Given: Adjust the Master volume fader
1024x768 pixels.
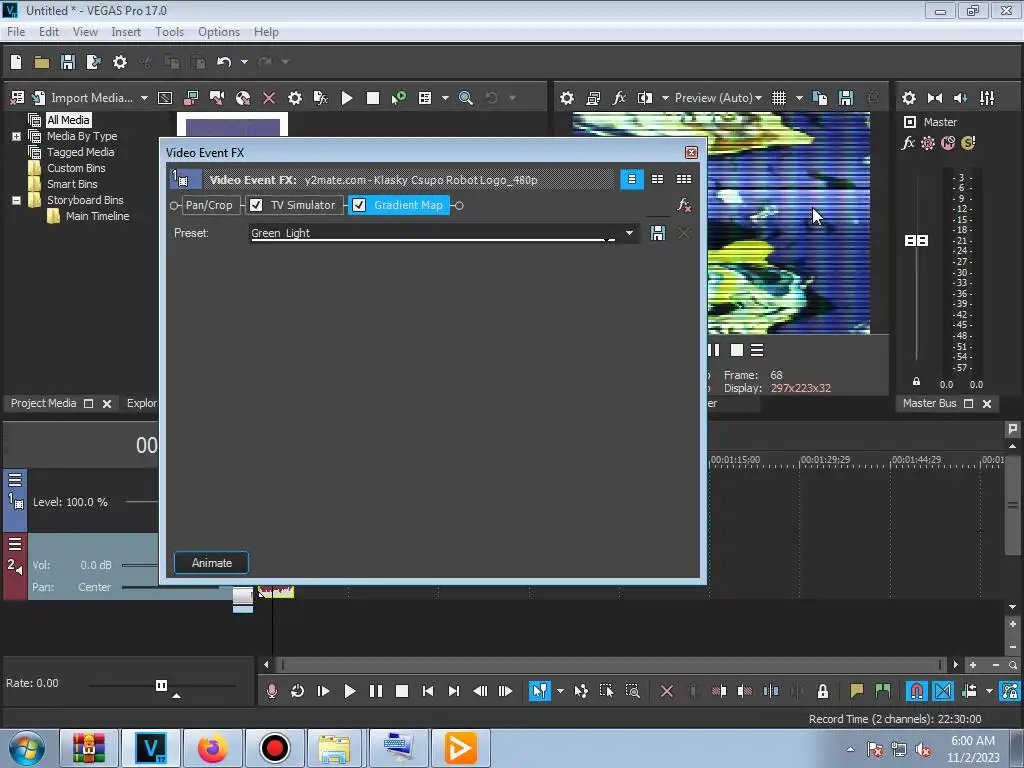Looking at the screenshot, I should [x=916, y=240].
